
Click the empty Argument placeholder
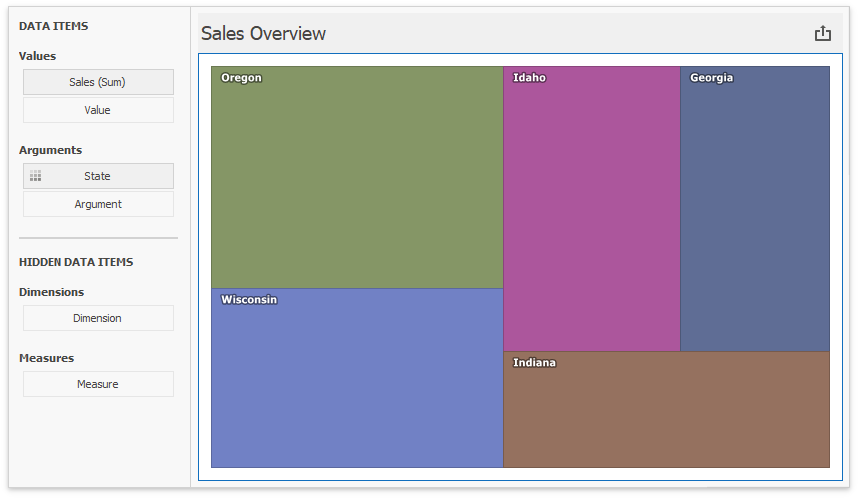click(98, 204)
